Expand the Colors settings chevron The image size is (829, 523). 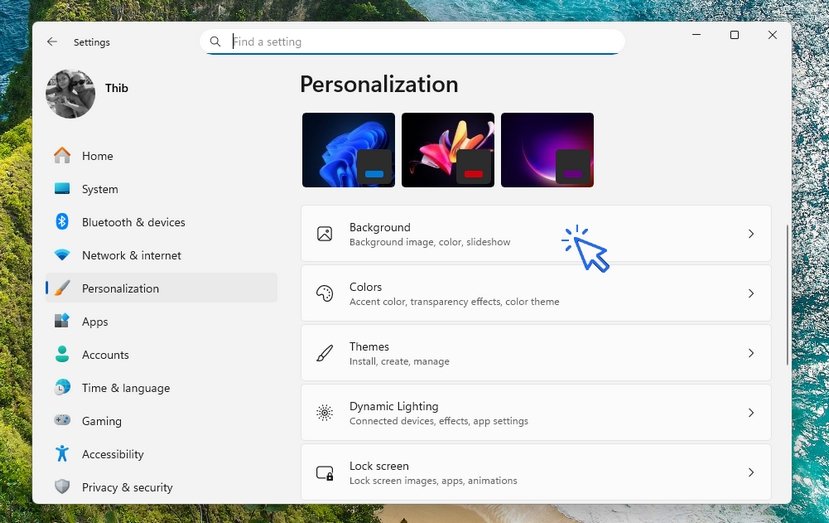tap(751, 294)
